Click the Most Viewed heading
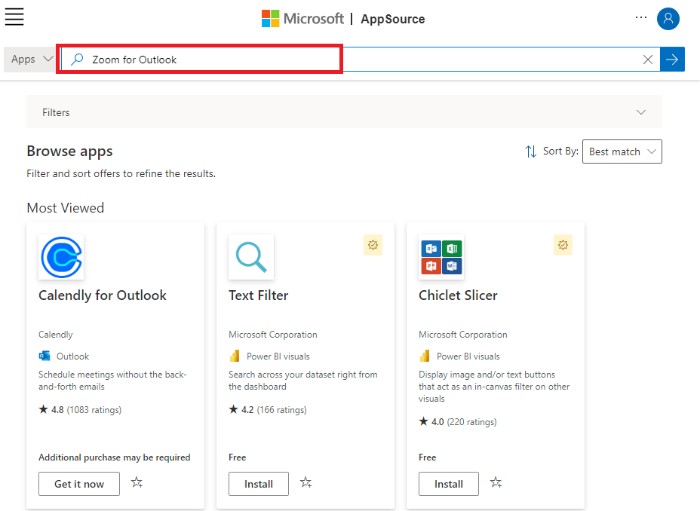The height and width of the screenshot is (511, 700). (65, 208)
